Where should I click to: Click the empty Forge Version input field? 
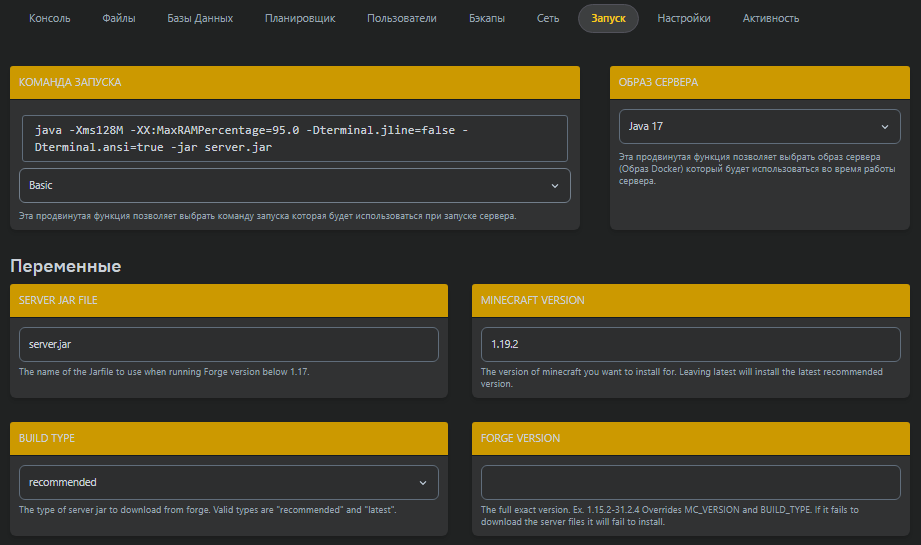coord(690,482)
